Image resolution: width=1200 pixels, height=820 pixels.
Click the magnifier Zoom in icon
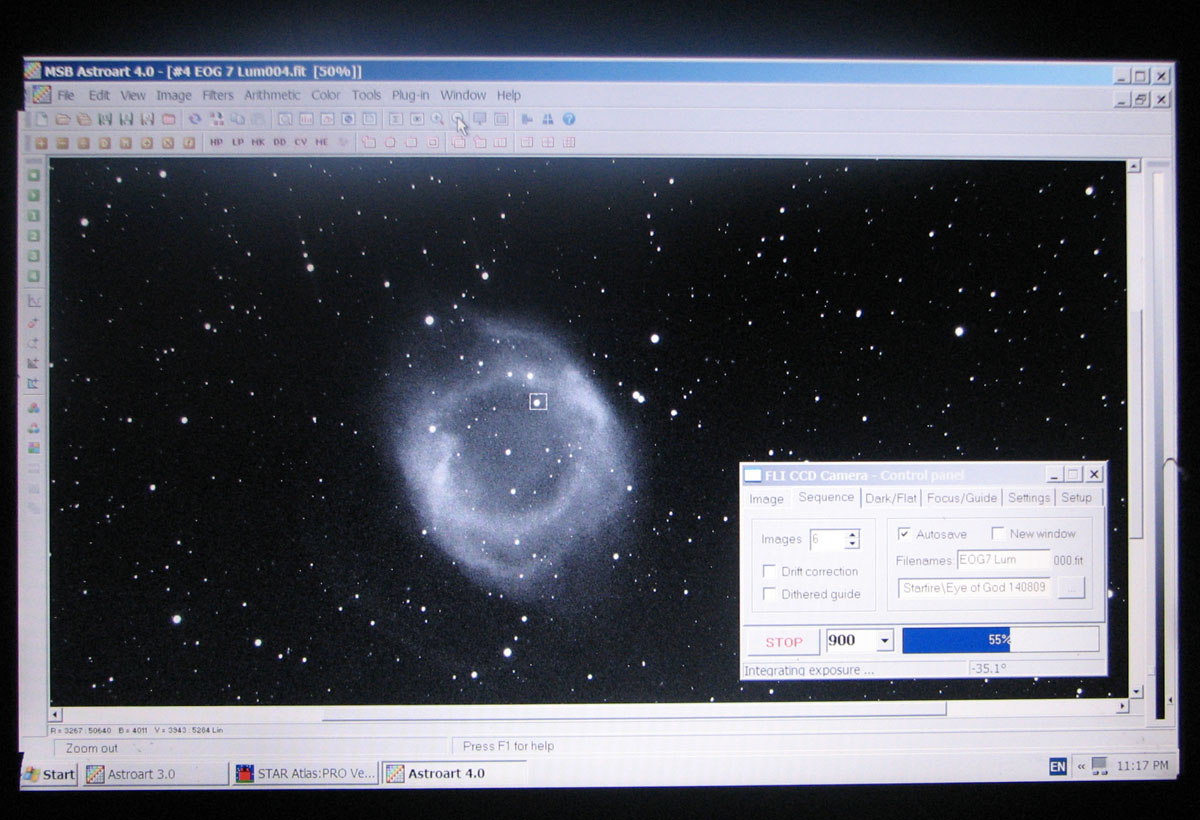[437, 119]
